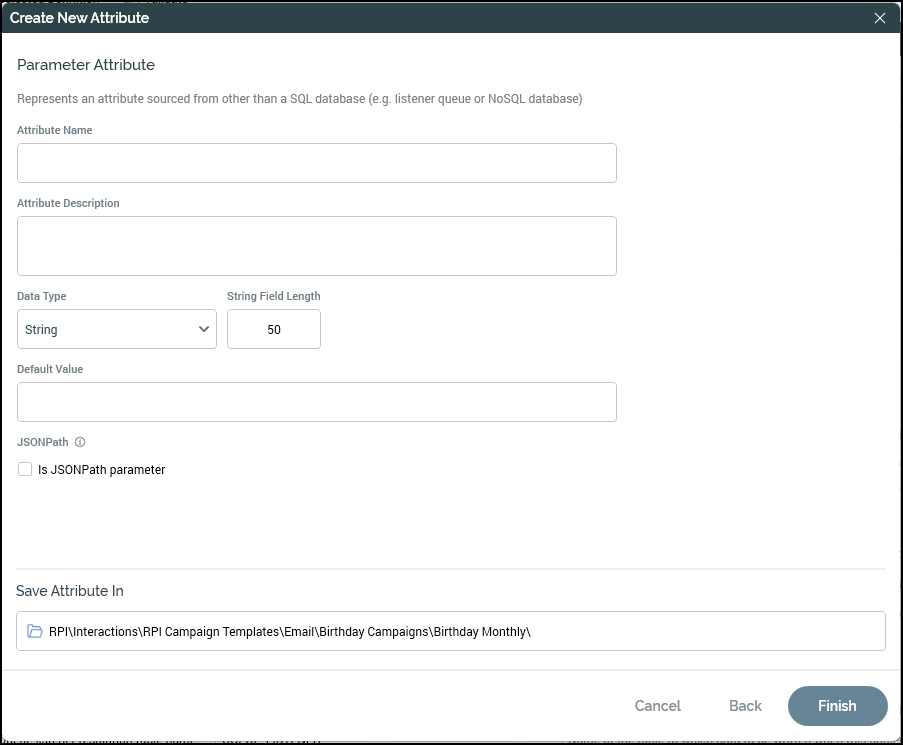Image resolution: width=903 pixels, height=745 pixels.
Task: Click into the Default Value field
Action: click(316, 402)
